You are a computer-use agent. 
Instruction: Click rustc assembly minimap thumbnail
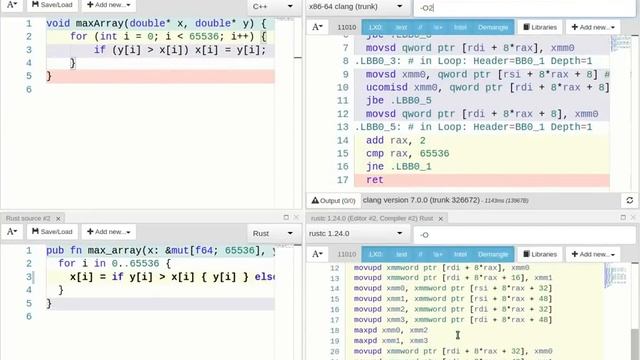tap(616, 275)
